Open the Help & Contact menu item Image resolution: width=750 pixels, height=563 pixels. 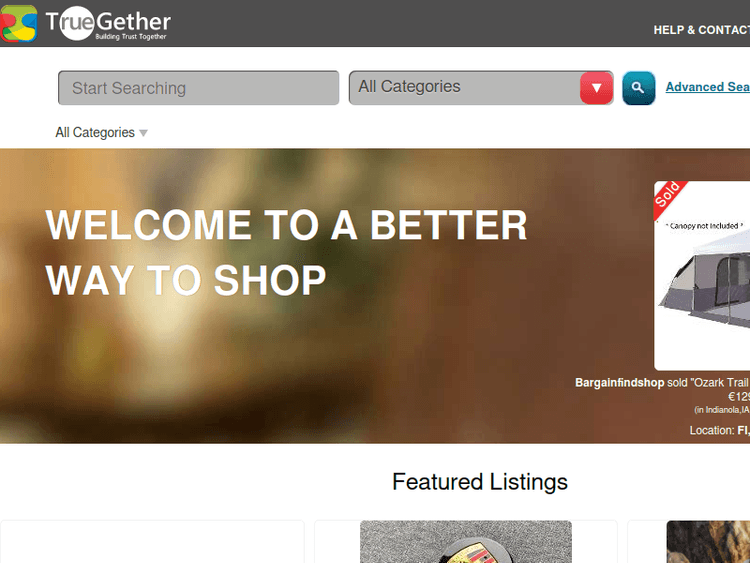pos(701,30)
